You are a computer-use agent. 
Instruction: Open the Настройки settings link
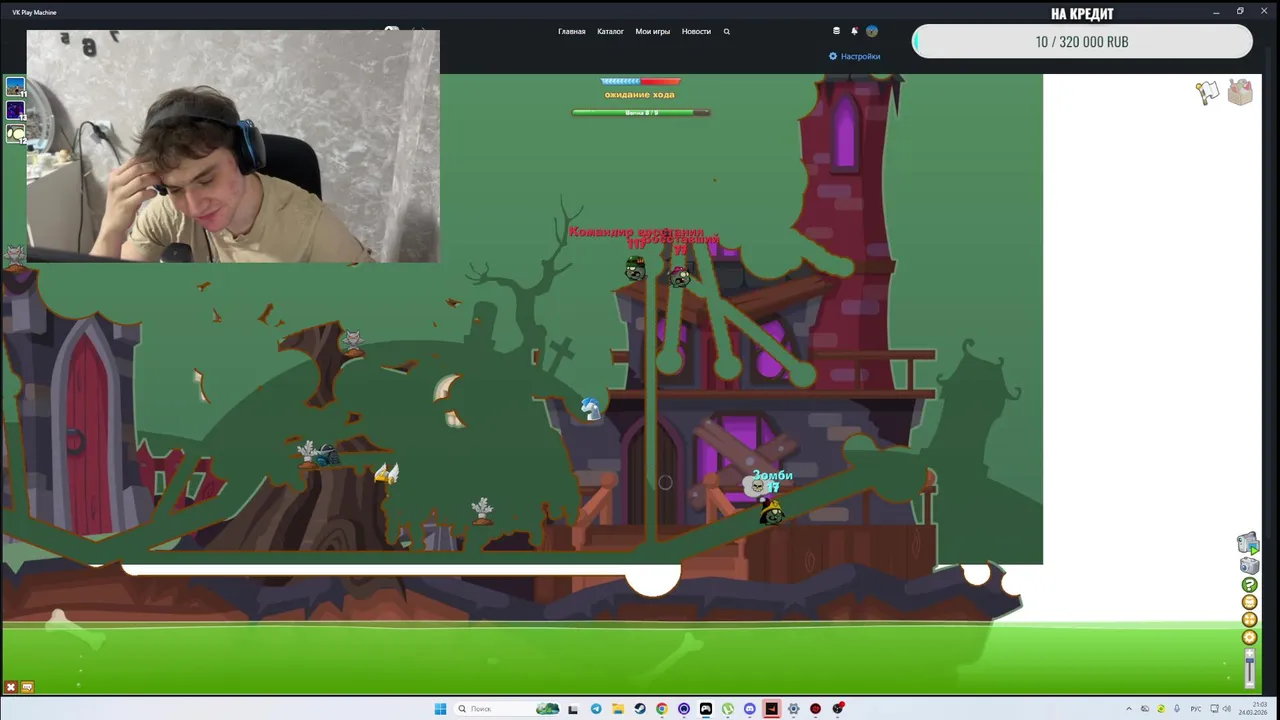point(855,57)
